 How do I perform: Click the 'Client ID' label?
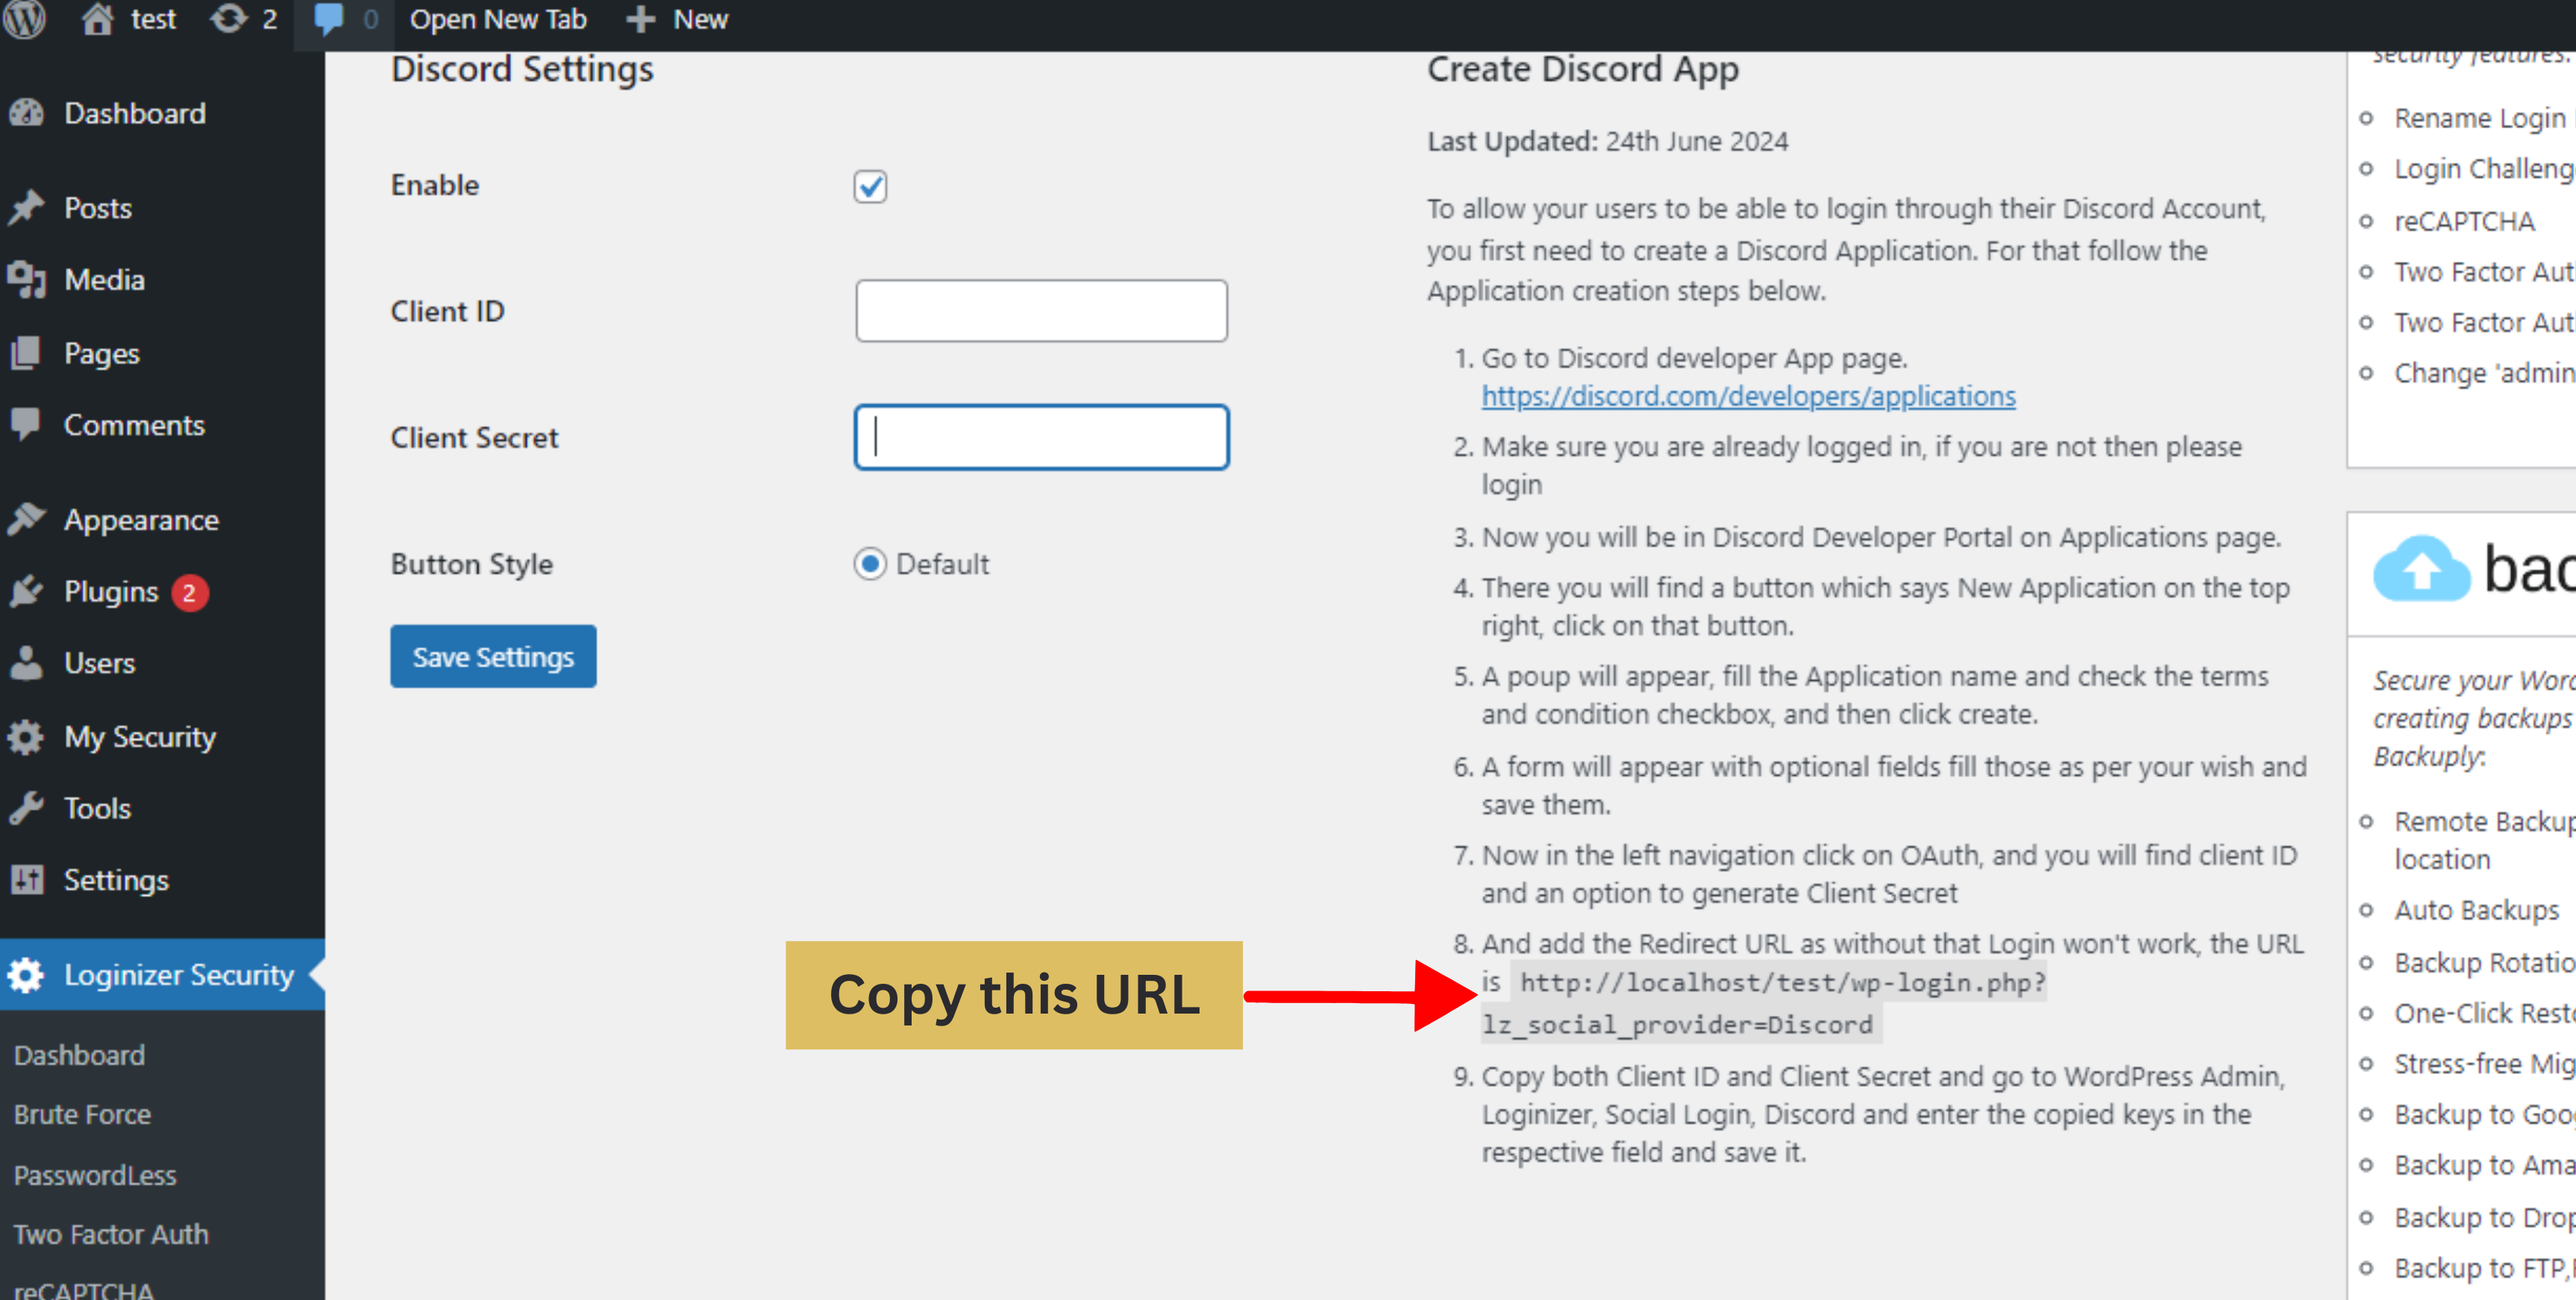point(447,311)
